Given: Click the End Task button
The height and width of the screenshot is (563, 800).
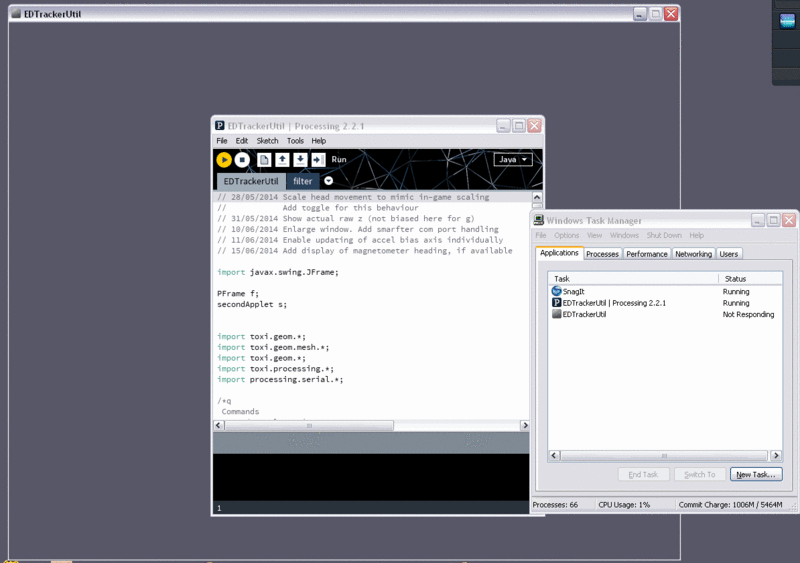Looking at the screenshot, I should [643, 474].
